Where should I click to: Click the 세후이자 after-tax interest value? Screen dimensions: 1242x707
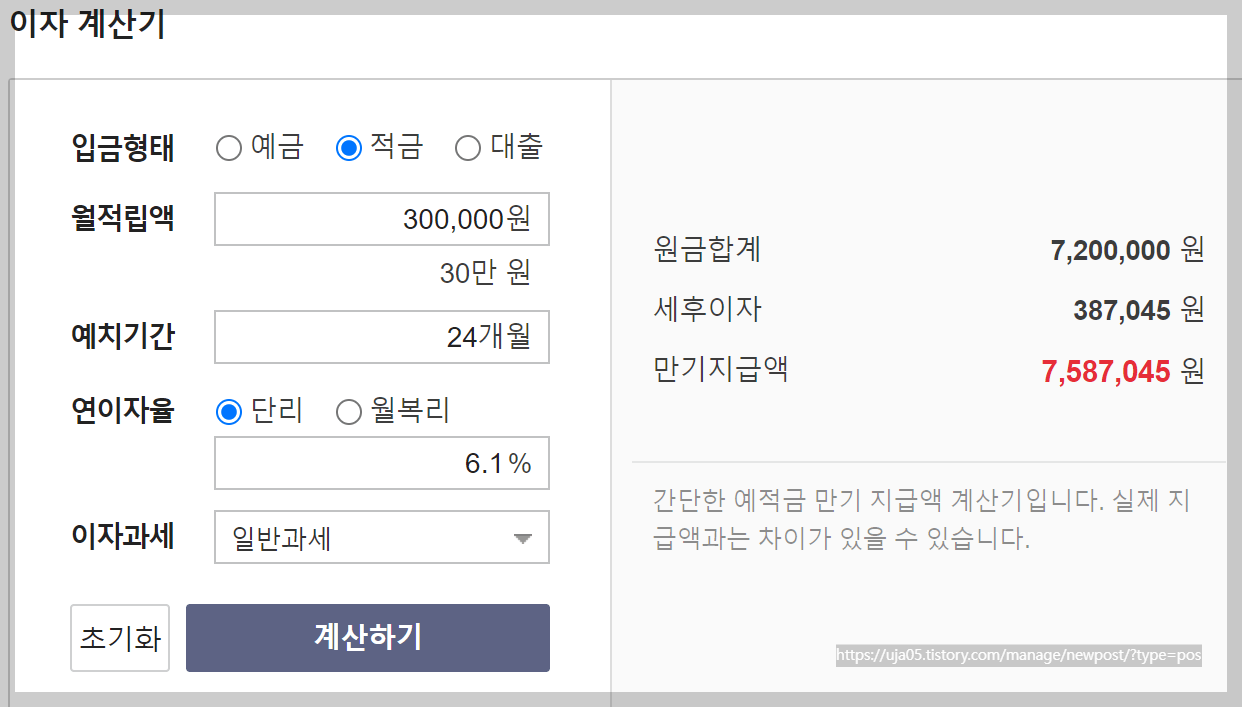(1130, 310)
